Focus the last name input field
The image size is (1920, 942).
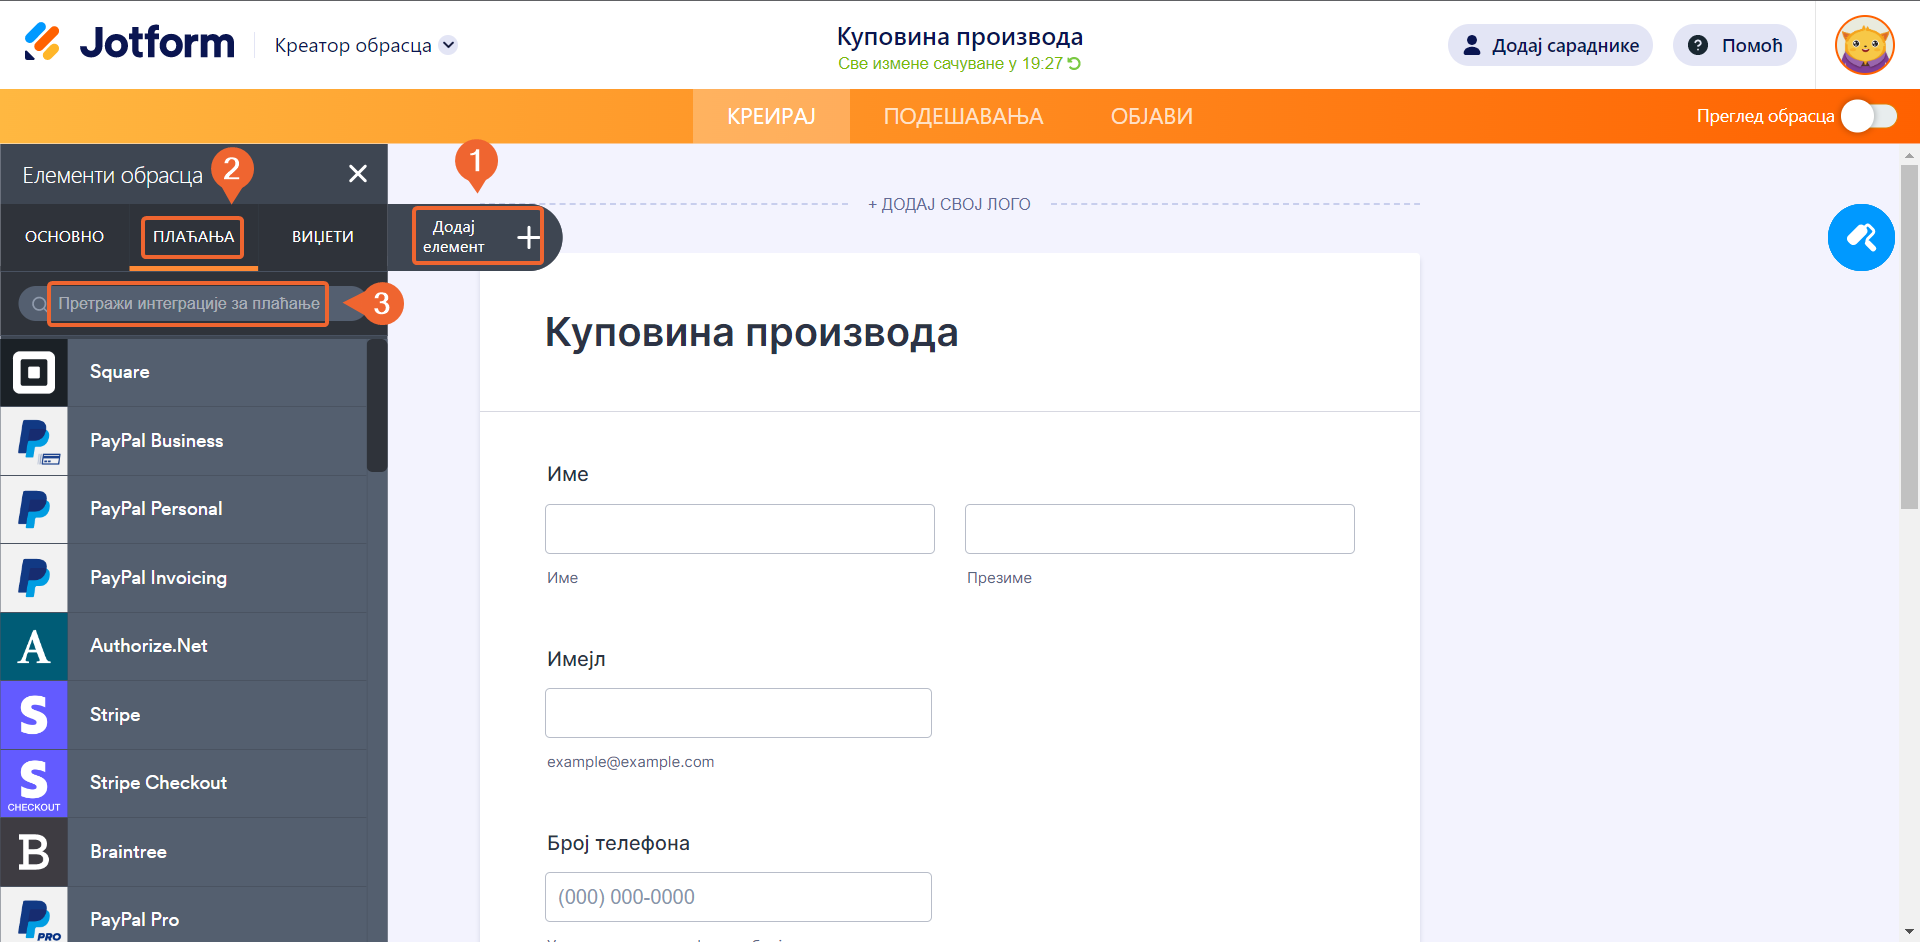[1160, 529]
